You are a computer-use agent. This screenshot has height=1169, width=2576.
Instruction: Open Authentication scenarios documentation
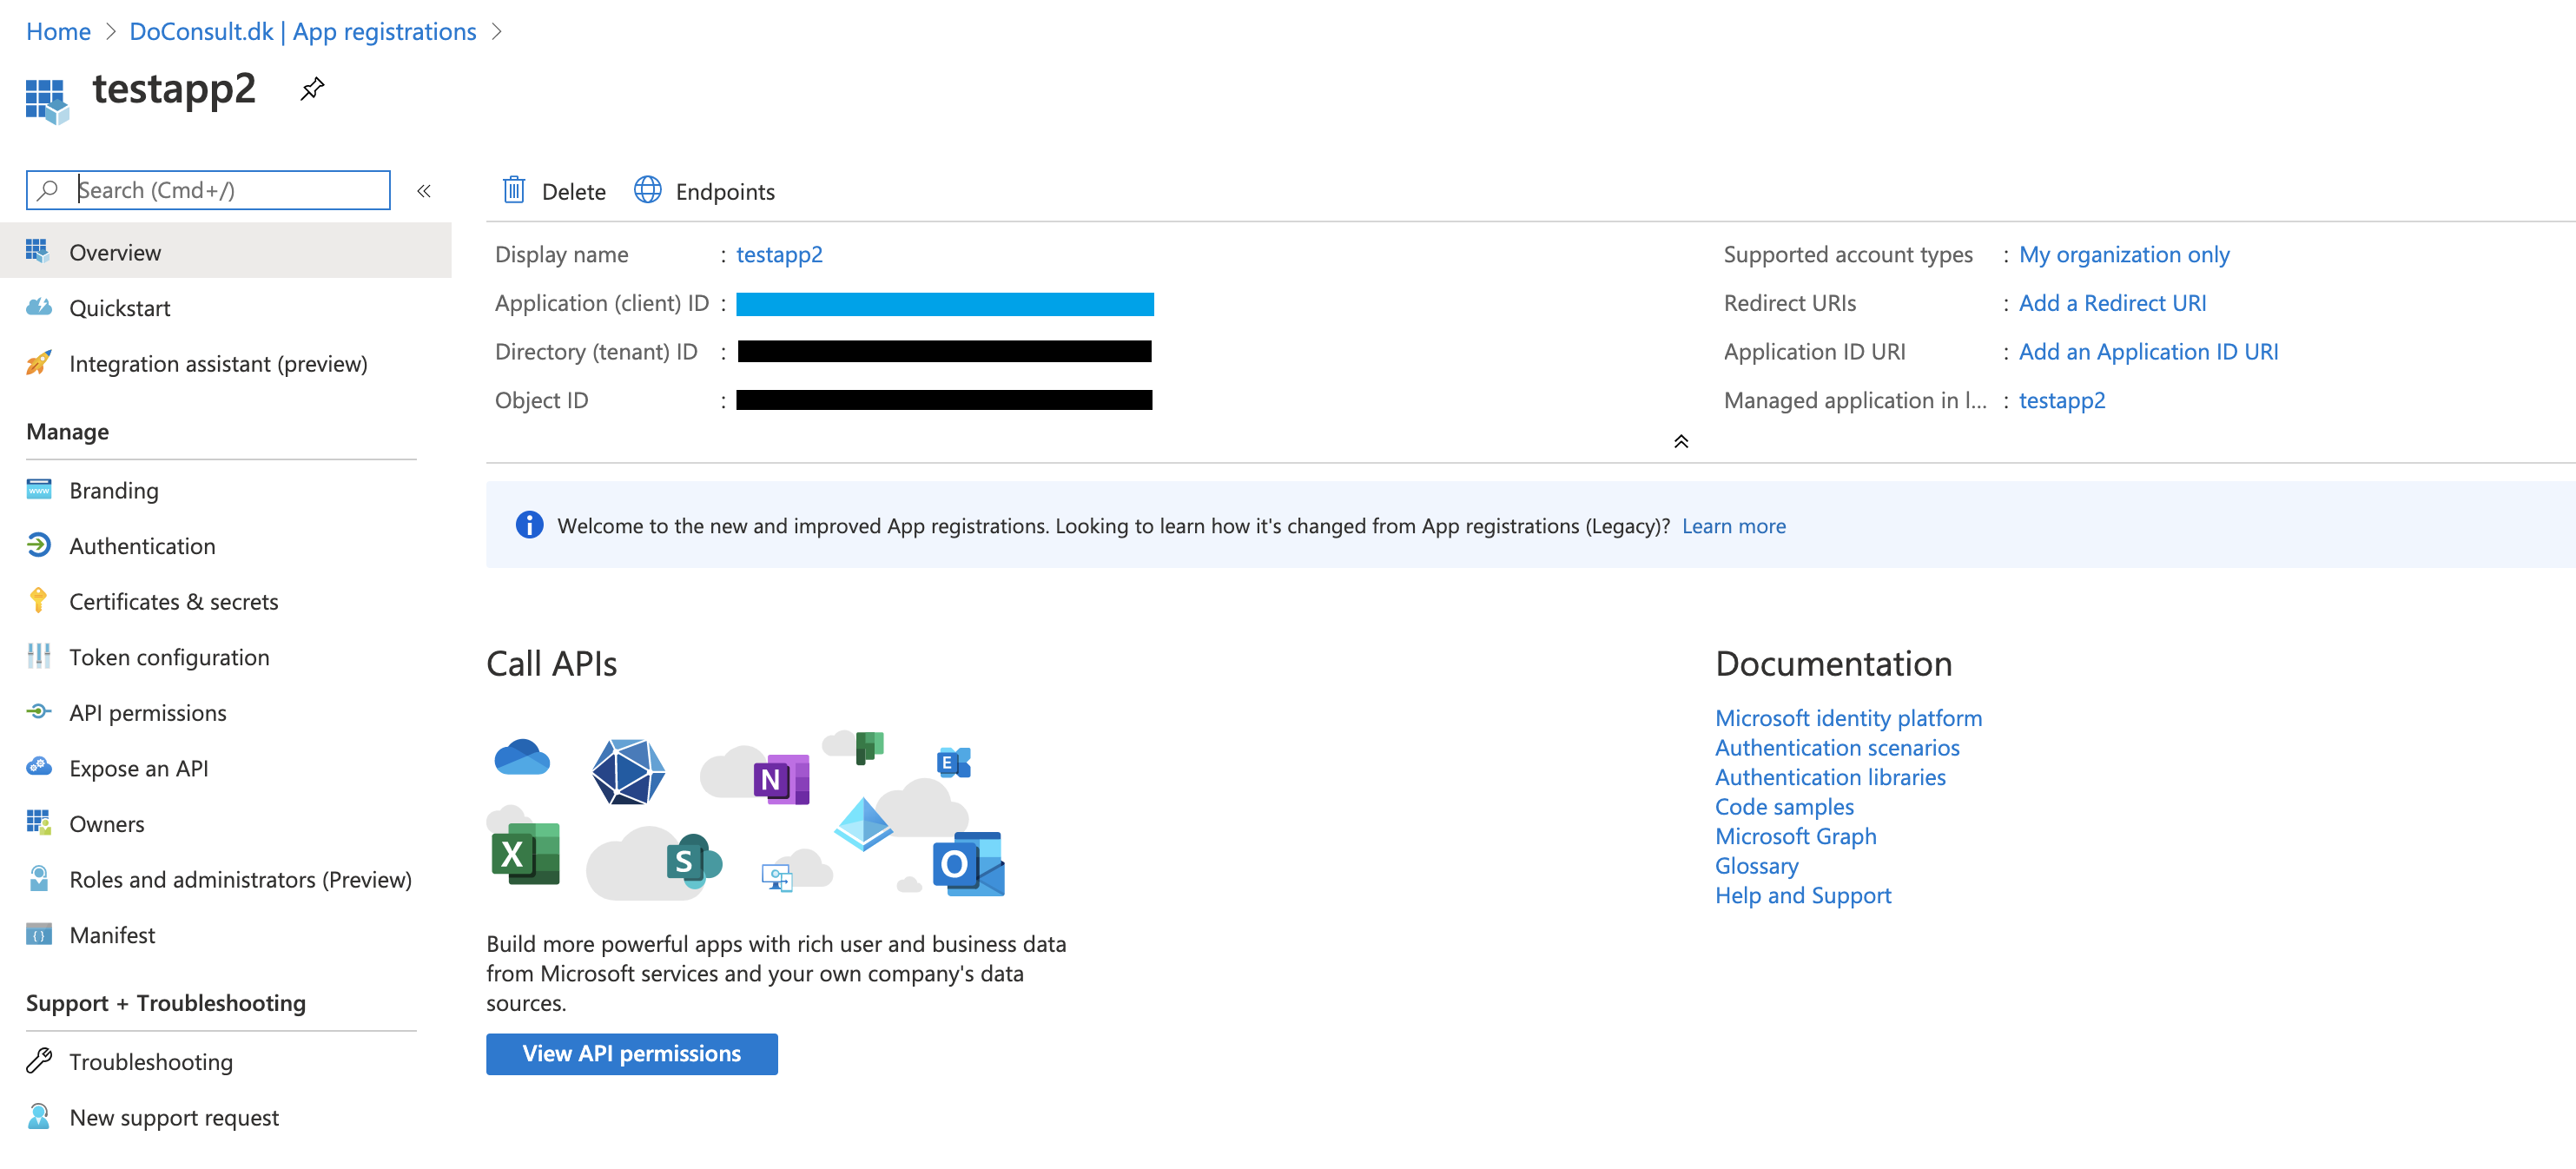(x=1836, y=747)
